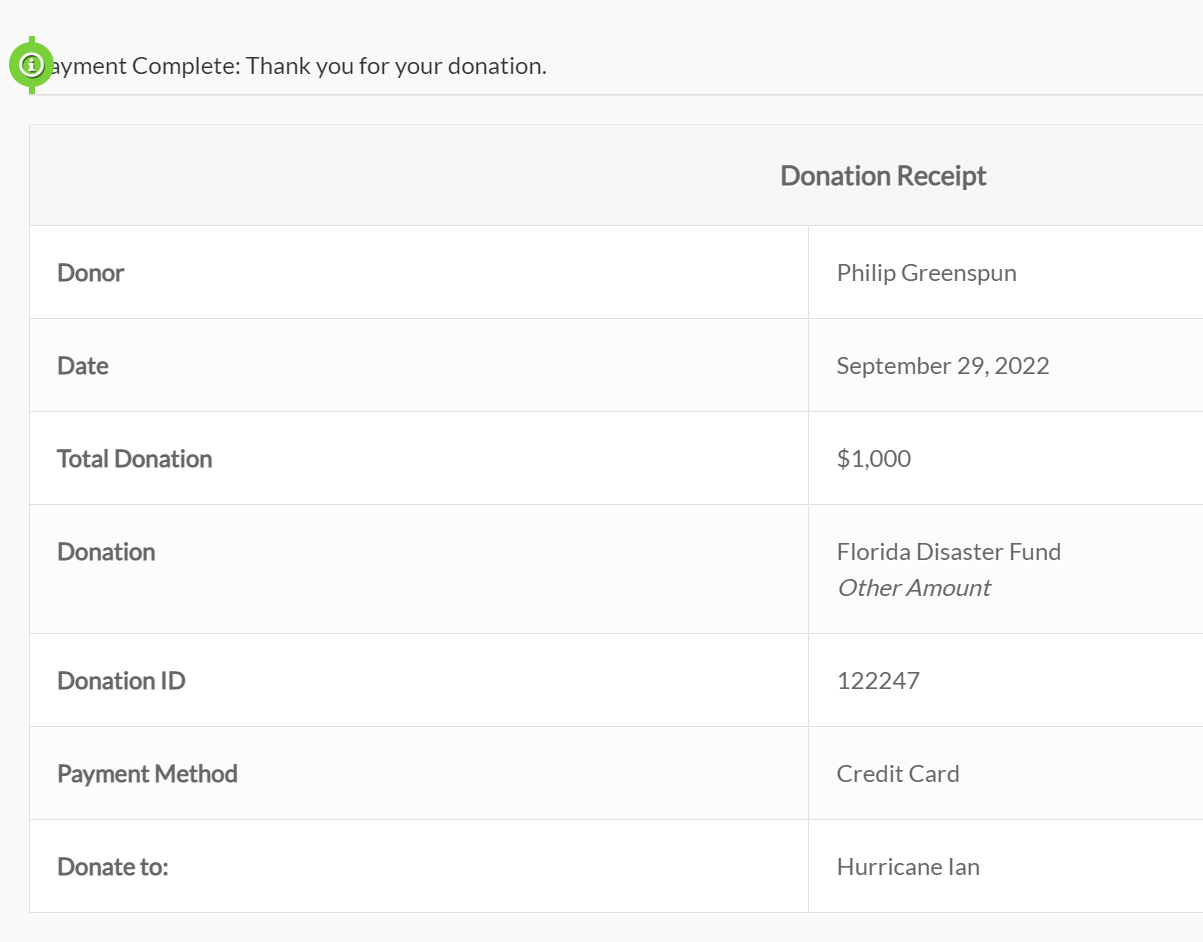
Task: Select the $1,000 amount value
Action: [x=874, y=459]
